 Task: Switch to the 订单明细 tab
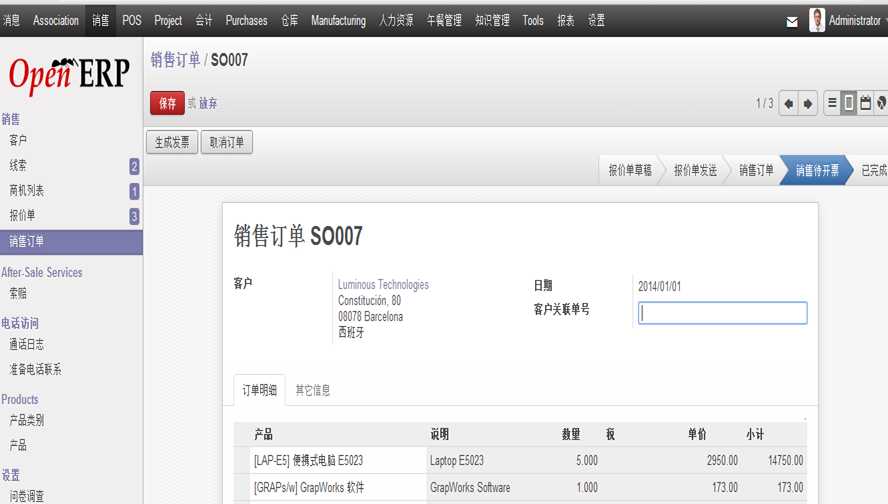(259, 390)
